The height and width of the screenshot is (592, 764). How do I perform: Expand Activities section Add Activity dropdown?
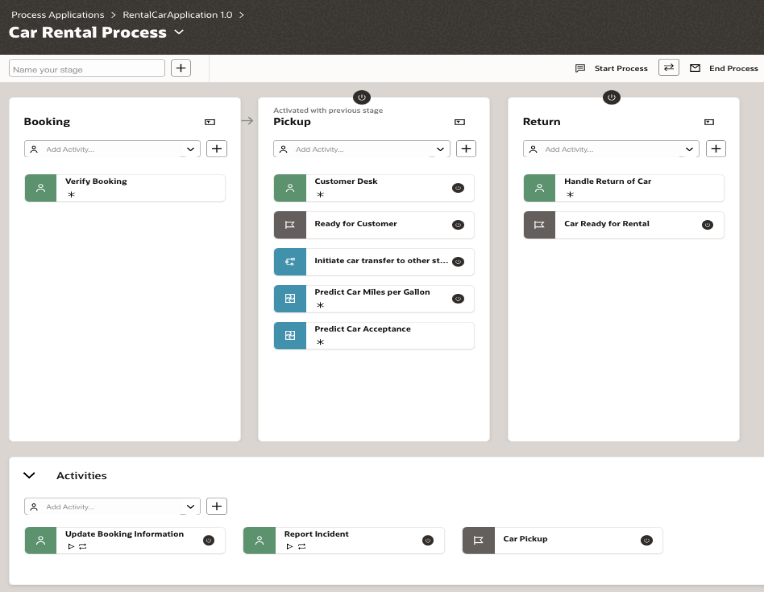191,507
